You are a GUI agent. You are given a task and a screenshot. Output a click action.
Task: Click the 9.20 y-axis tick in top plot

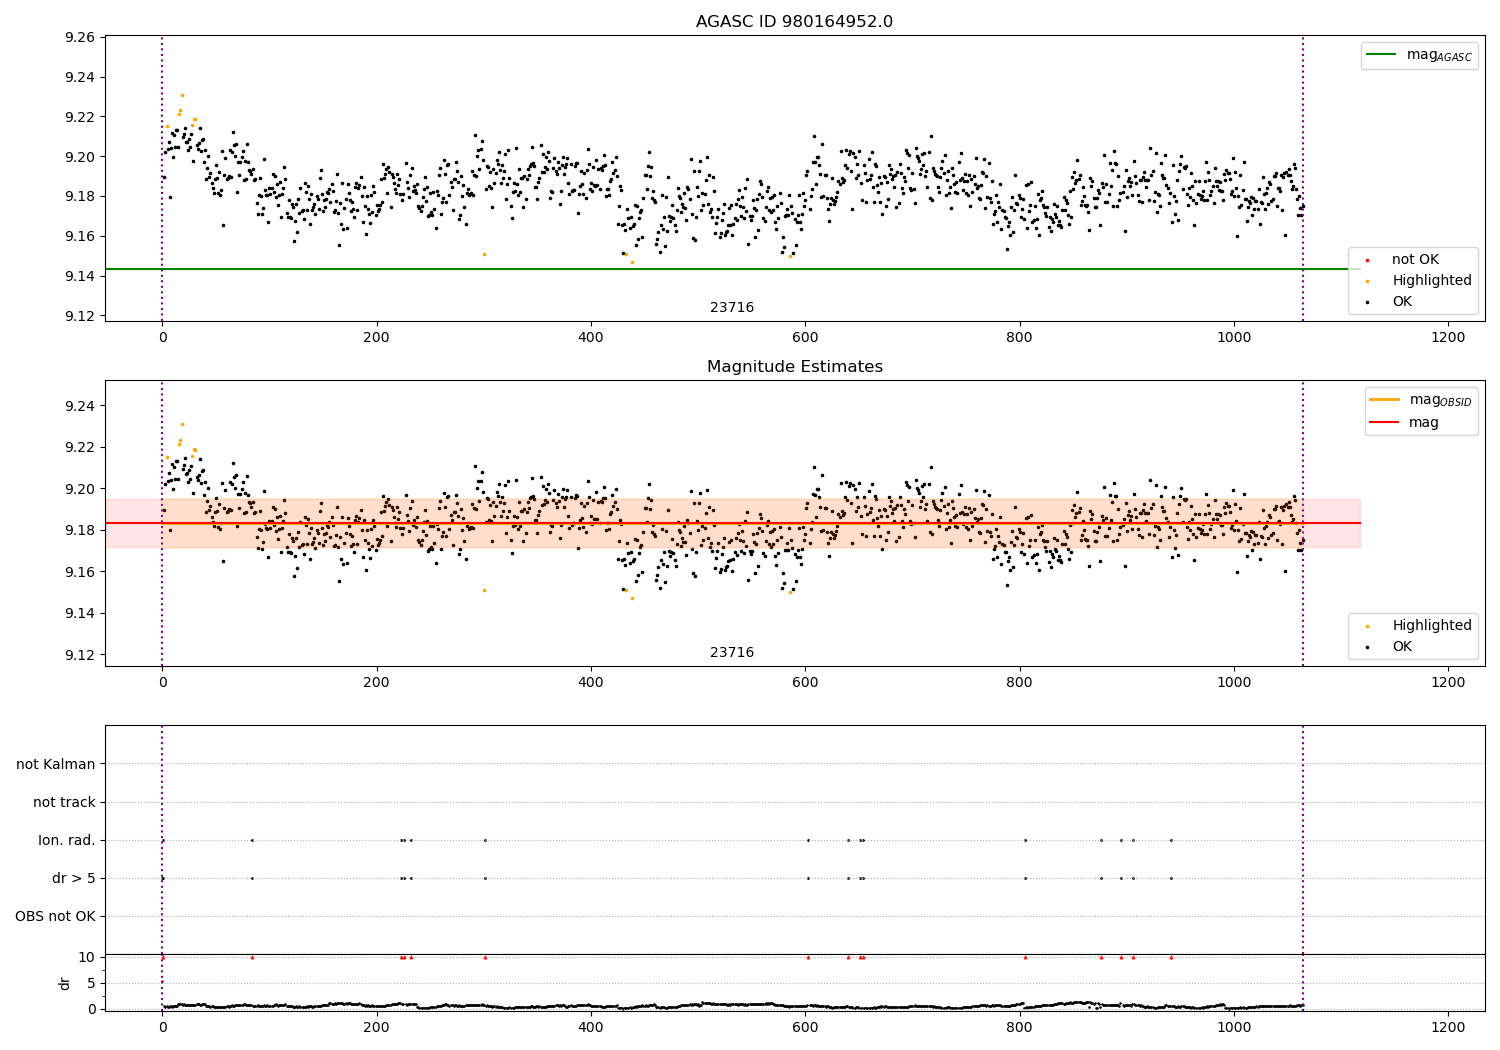click(x=80, y=157)
